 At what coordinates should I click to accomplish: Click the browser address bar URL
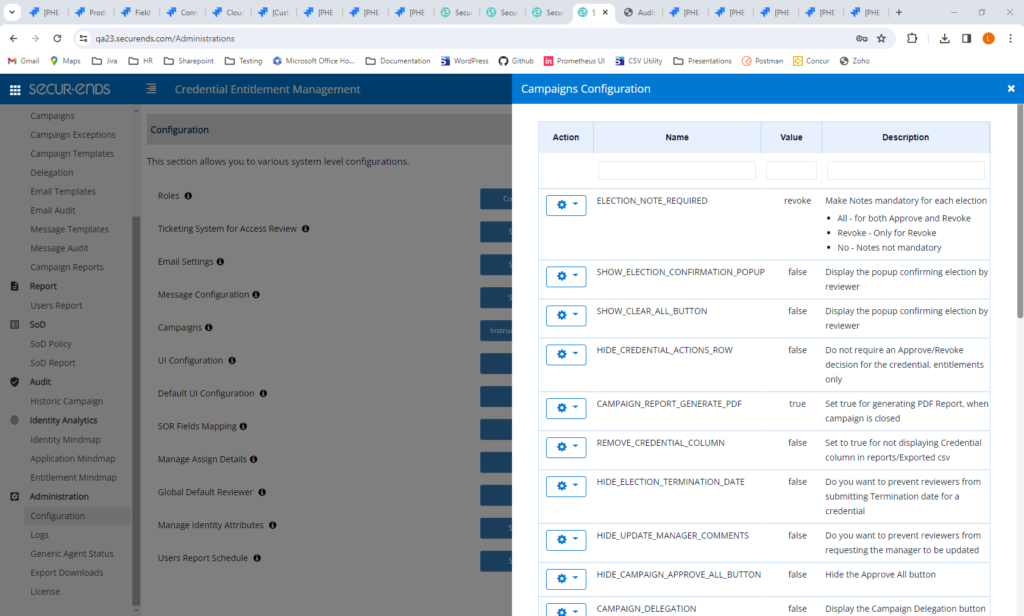pyautogui.click(x=165, y=39)
